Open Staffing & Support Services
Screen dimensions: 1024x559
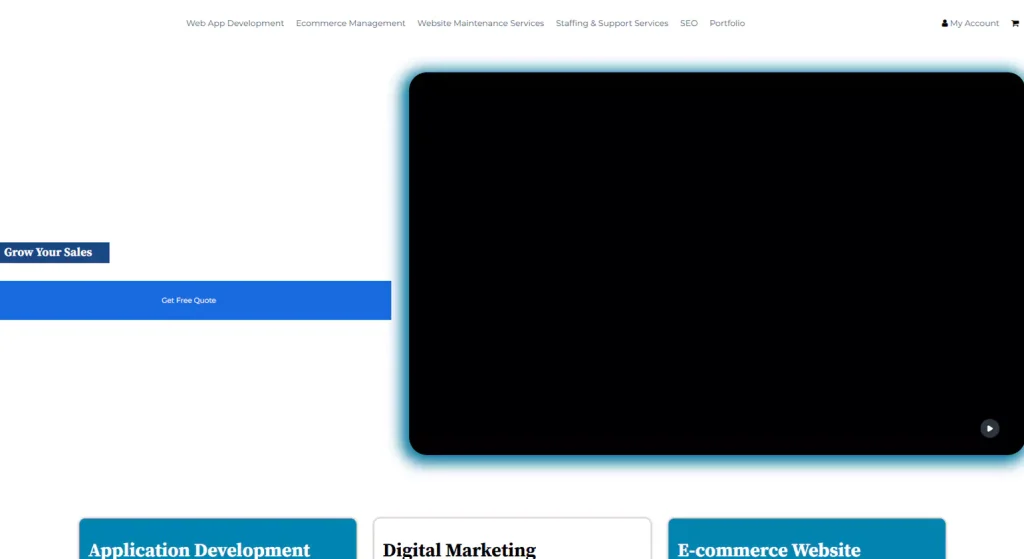pyautogui.click(x=612, y=23)
